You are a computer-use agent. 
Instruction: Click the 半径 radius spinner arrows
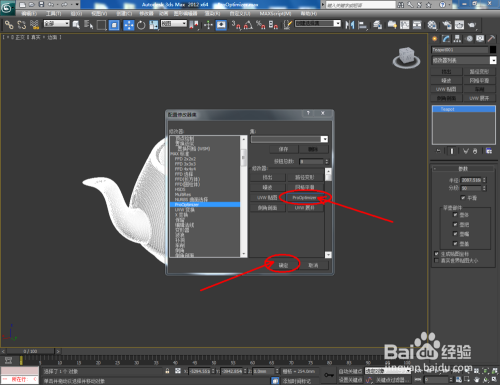(484, 180)
